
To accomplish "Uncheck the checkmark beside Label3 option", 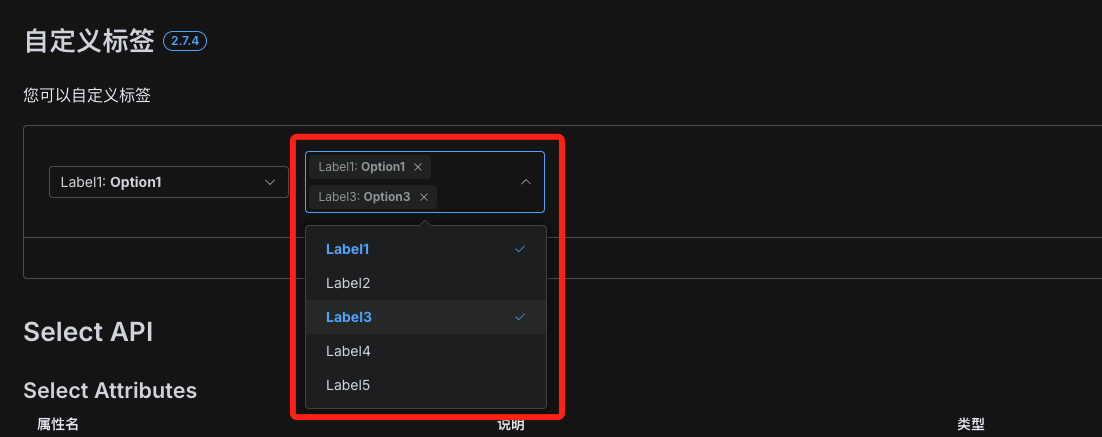I will (x=520, y=317).
